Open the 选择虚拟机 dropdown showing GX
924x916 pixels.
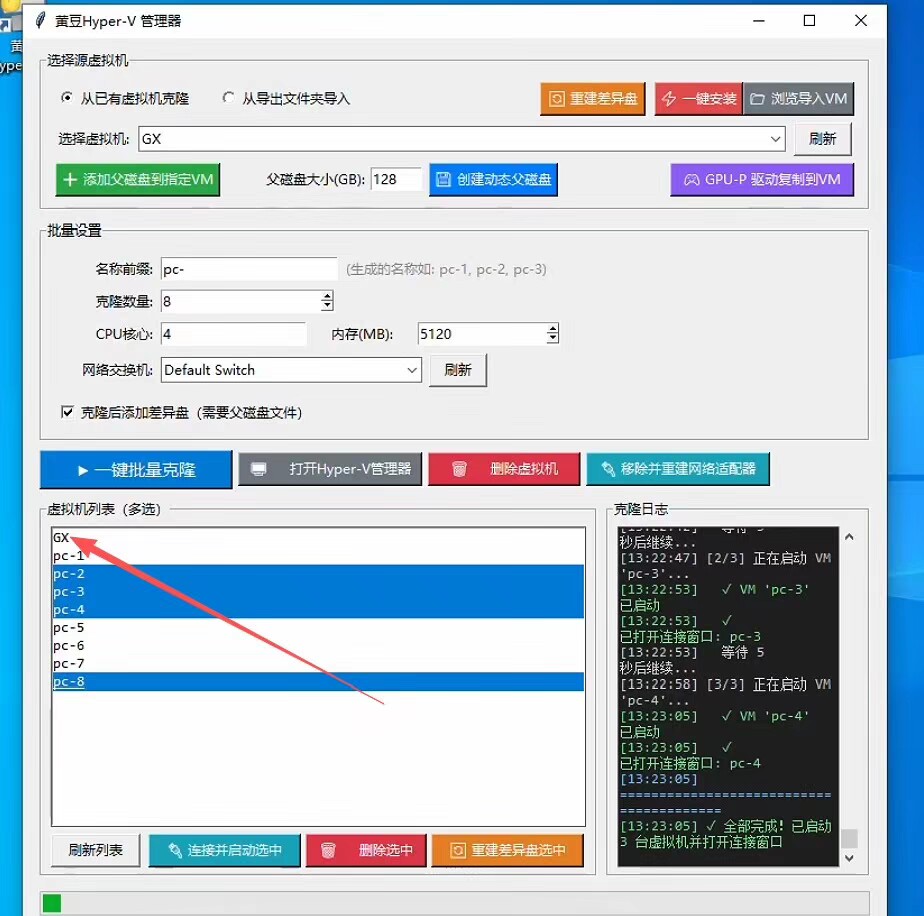click(x=461, y=139)
